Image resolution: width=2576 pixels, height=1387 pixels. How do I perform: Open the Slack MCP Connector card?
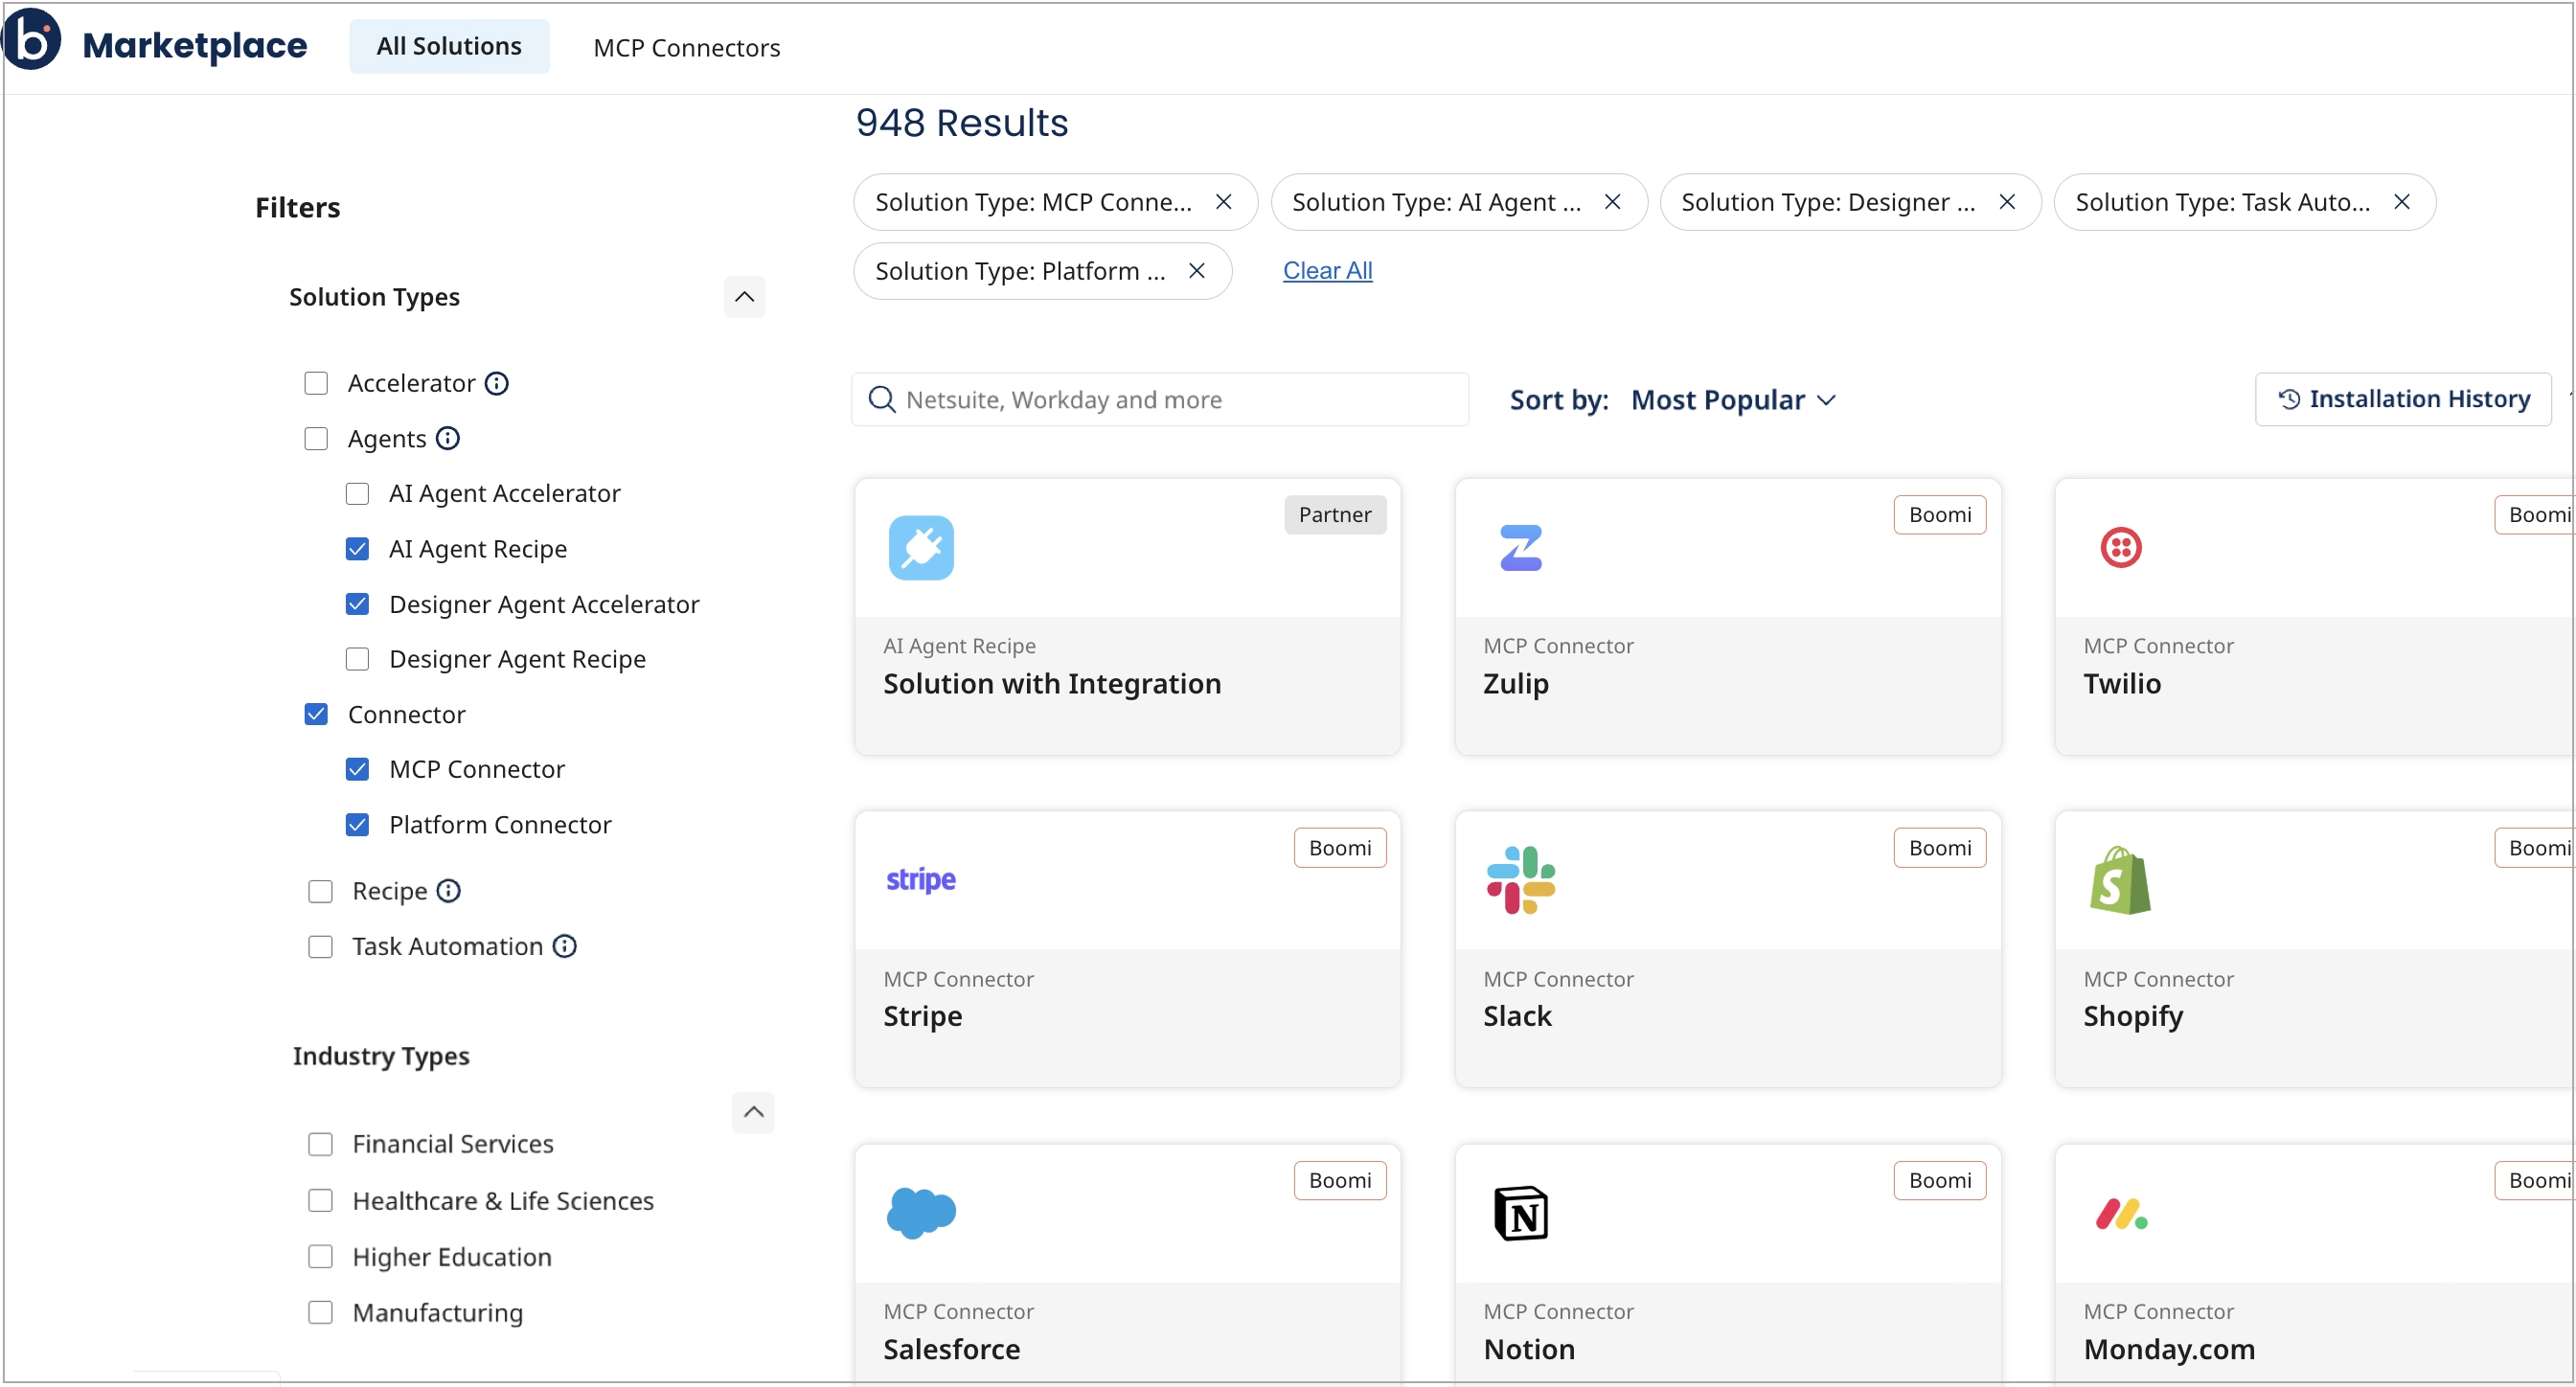pyautogui.click(x=1727, y=949)
